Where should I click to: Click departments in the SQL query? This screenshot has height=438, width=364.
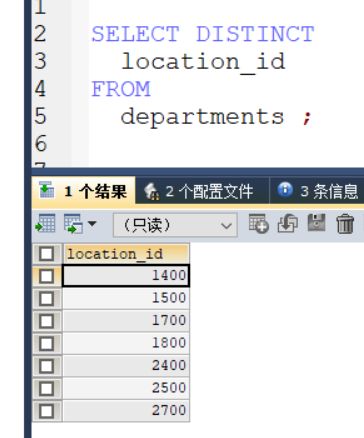[x=202, y=117]
